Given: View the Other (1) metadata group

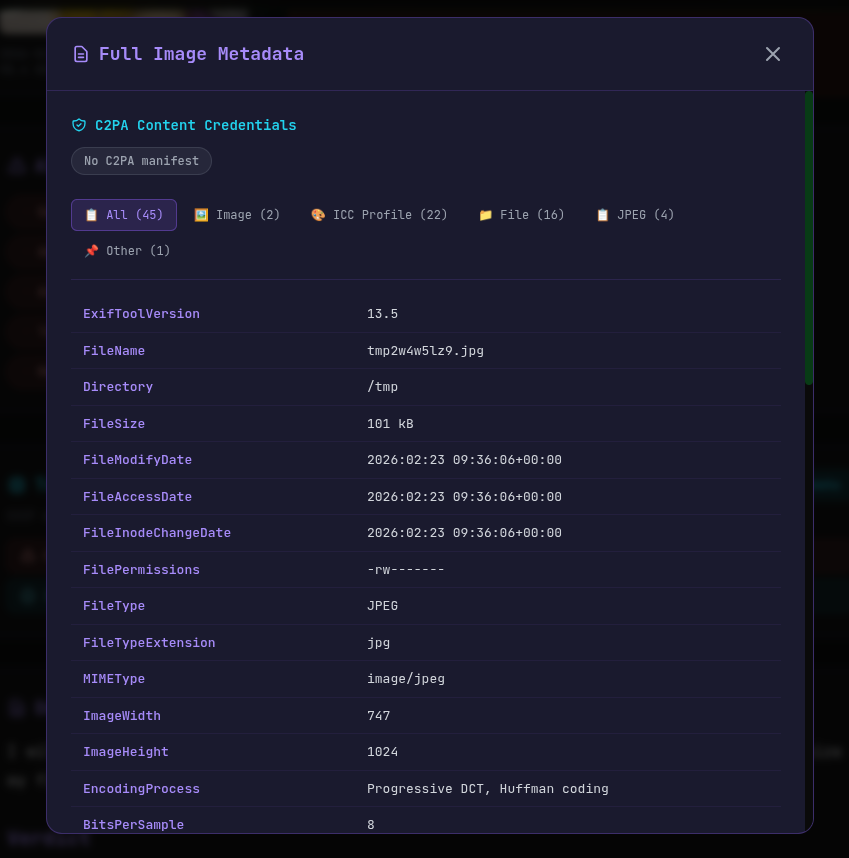Looking at the screenshot, I should click(127, 251).
